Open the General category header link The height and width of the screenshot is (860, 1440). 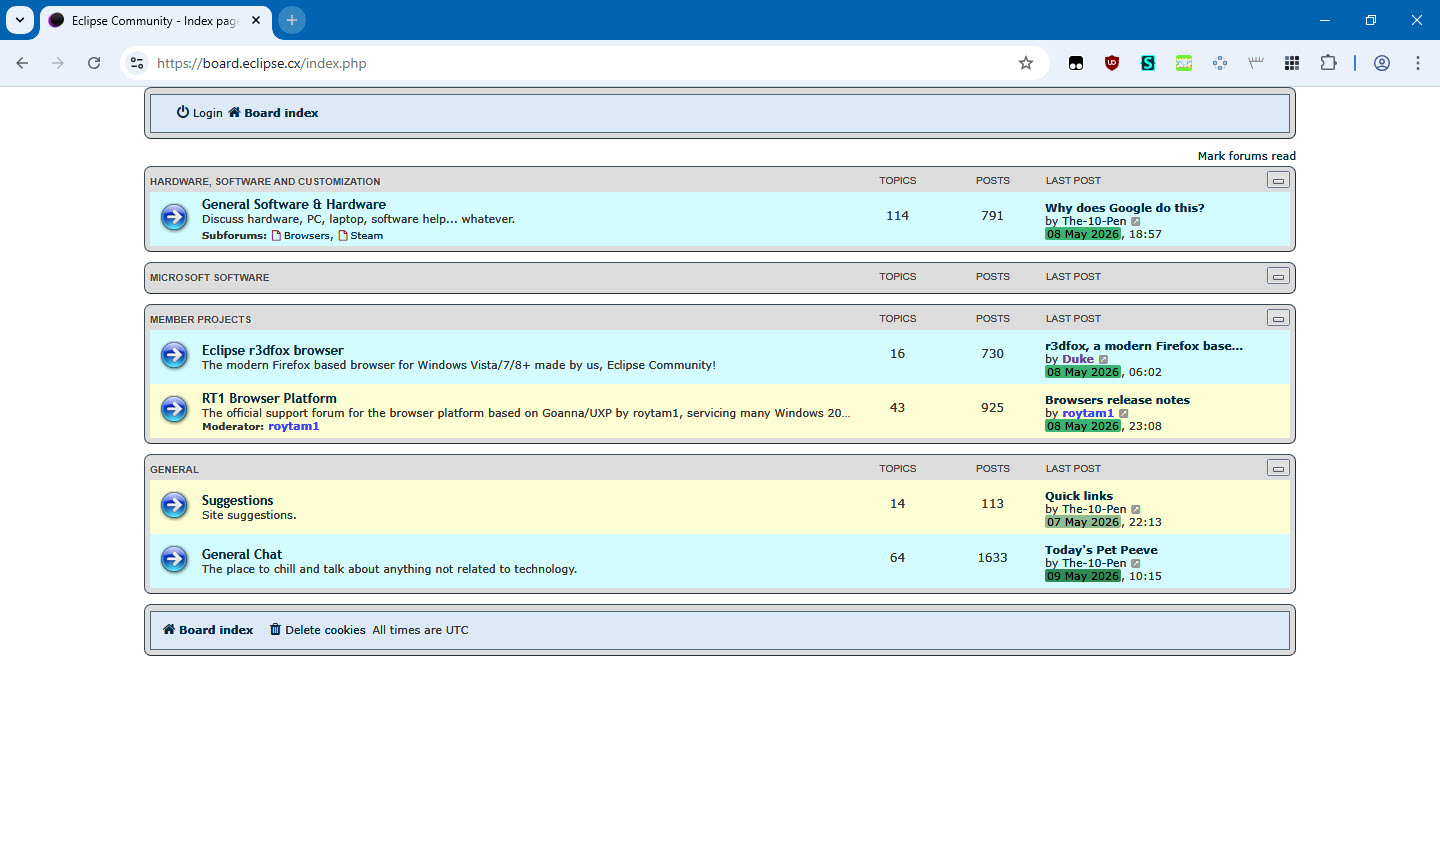point(174,470)
